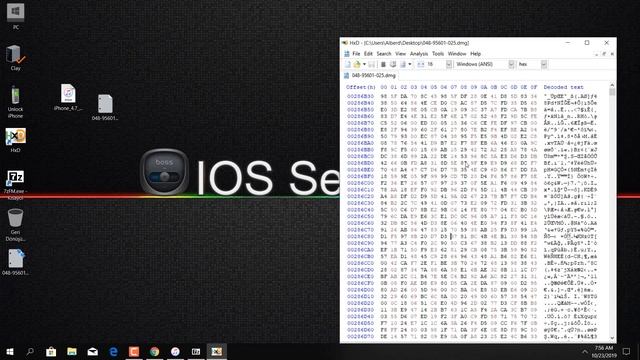Click the New file icon in HxD toolbar
Screen dimensions: 640x360
[347, 64]
